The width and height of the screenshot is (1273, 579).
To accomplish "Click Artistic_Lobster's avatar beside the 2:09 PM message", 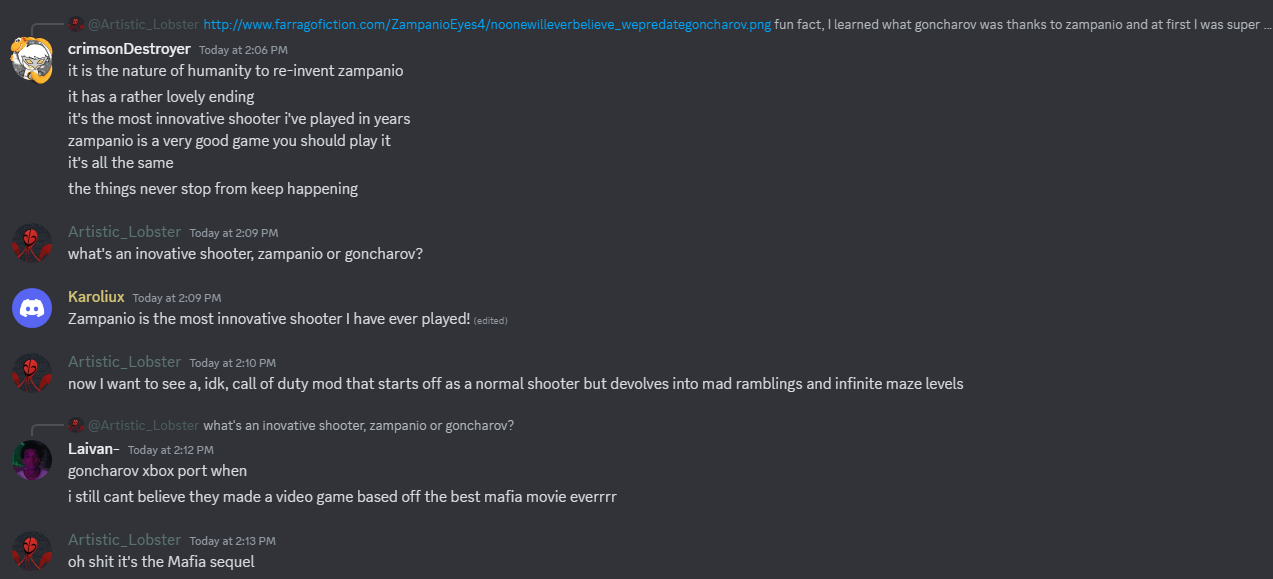I will [x=31, y=242].
